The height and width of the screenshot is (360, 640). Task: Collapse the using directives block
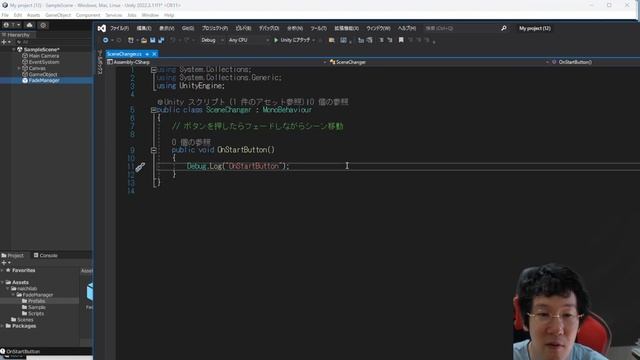[154, 70]
